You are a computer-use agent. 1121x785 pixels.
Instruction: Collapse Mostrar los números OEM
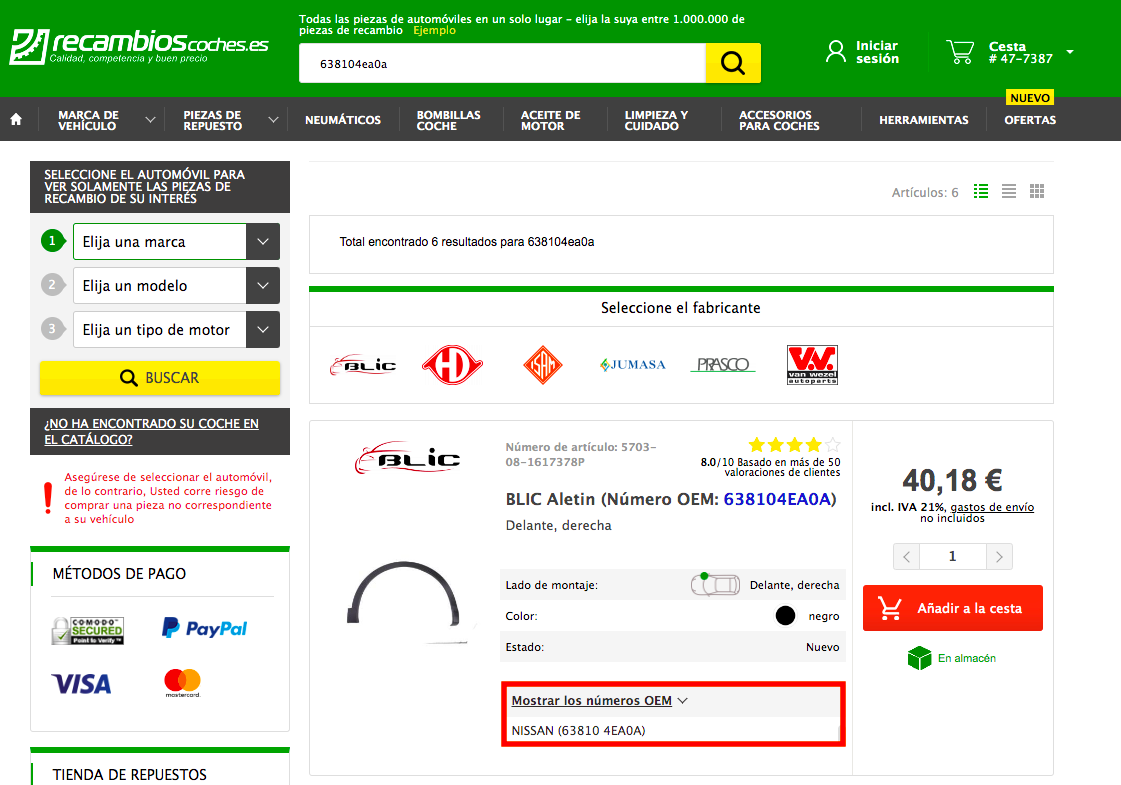[599, 701]
